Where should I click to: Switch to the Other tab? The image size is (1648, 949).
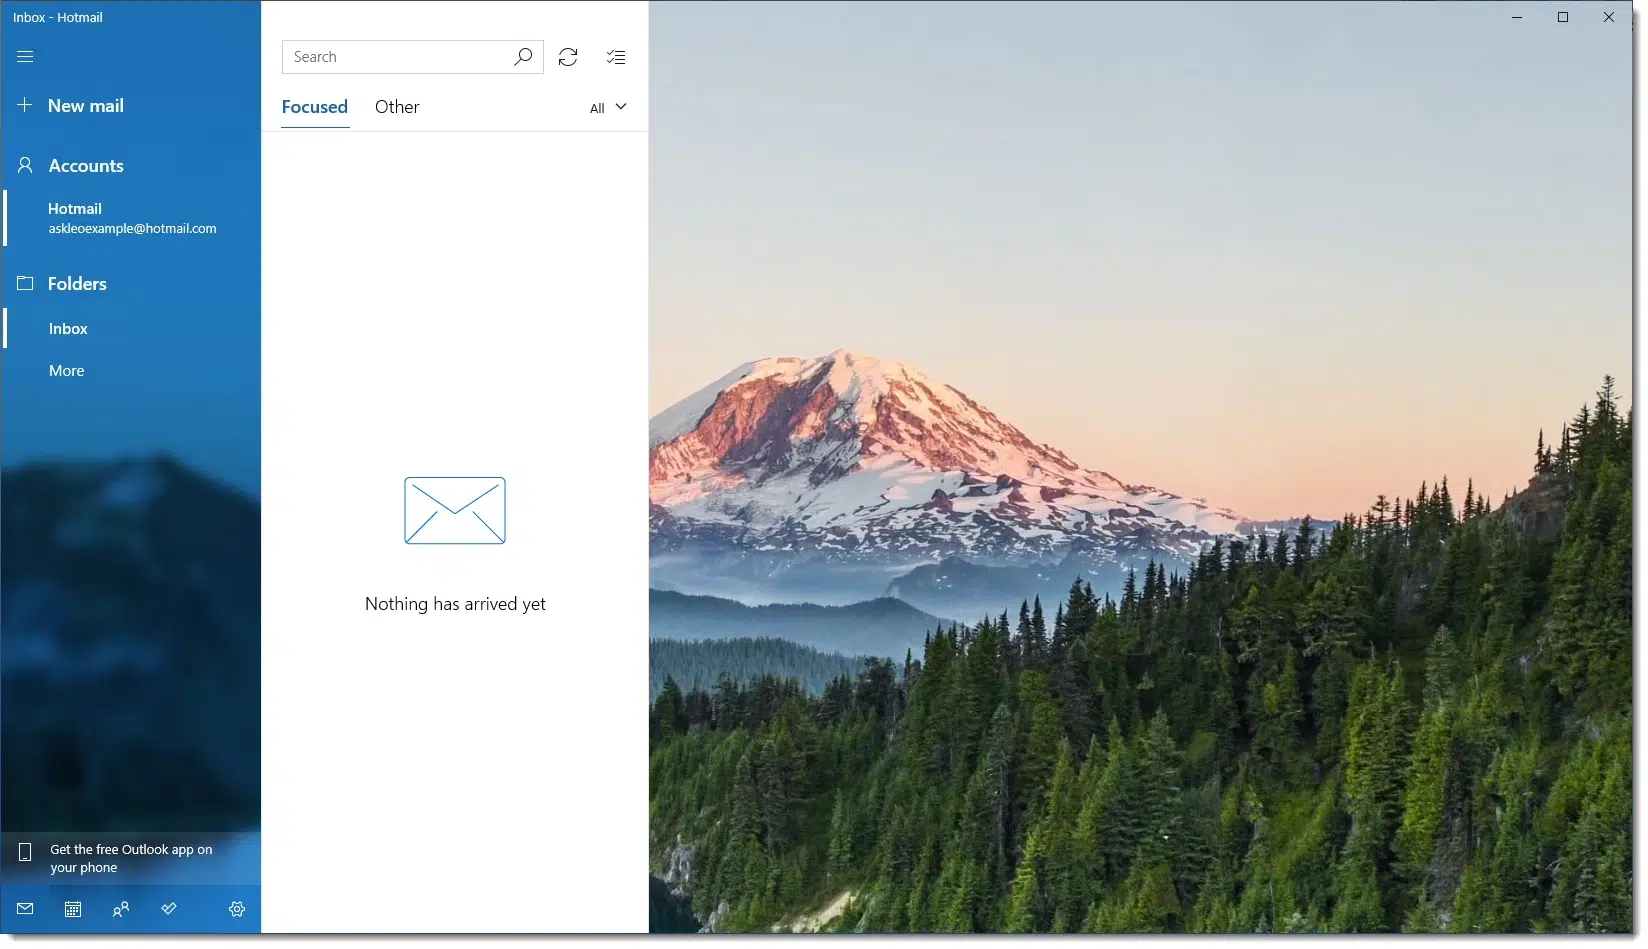pos(397,107)
